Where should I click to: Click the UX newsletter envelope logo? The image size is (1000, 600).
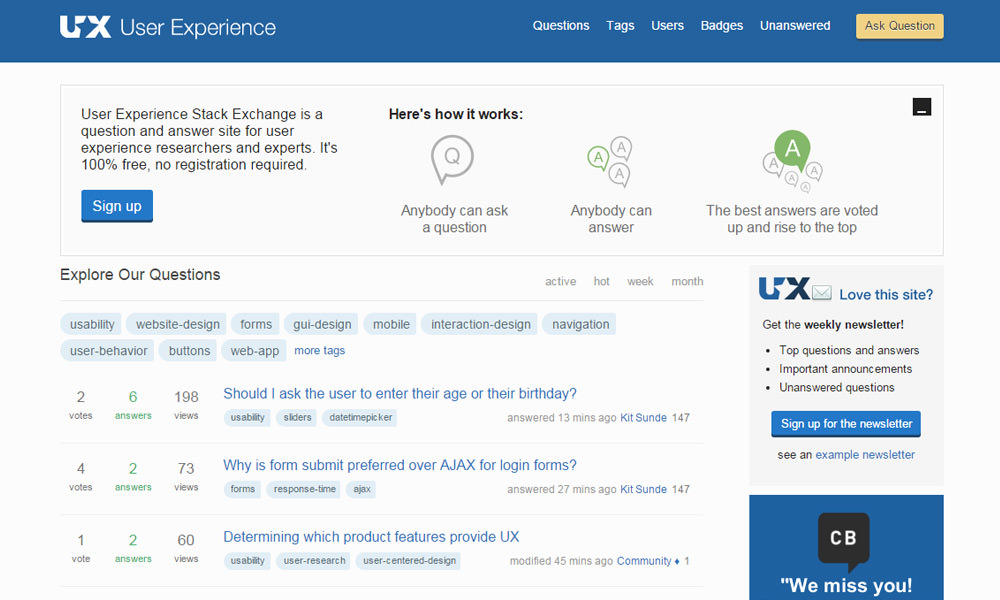tap(795, 289)
